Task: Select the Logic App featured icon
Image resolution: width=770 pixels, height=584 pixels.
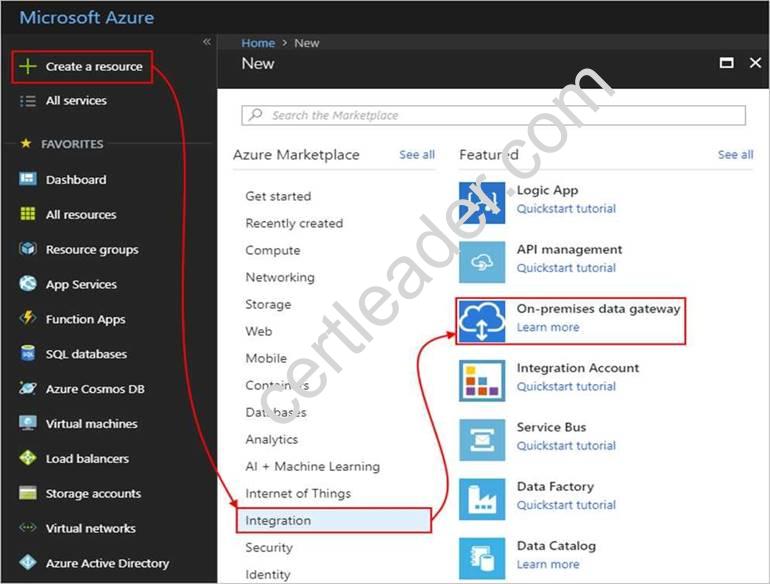Action: (x=482, y=203)
